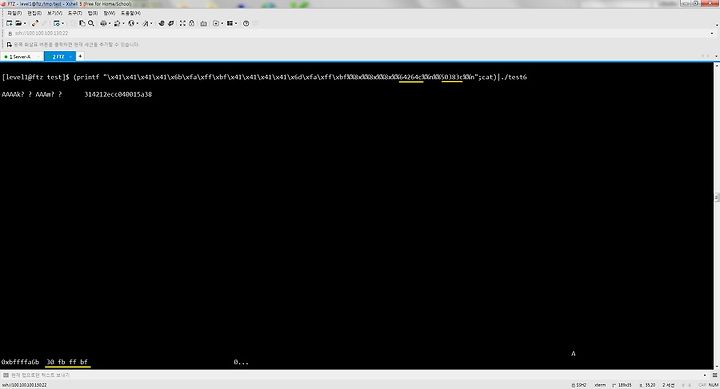The height and width of the screenshot is (389, 720).
Task: Click the Print toolbar icon
Action: (103, 23)
